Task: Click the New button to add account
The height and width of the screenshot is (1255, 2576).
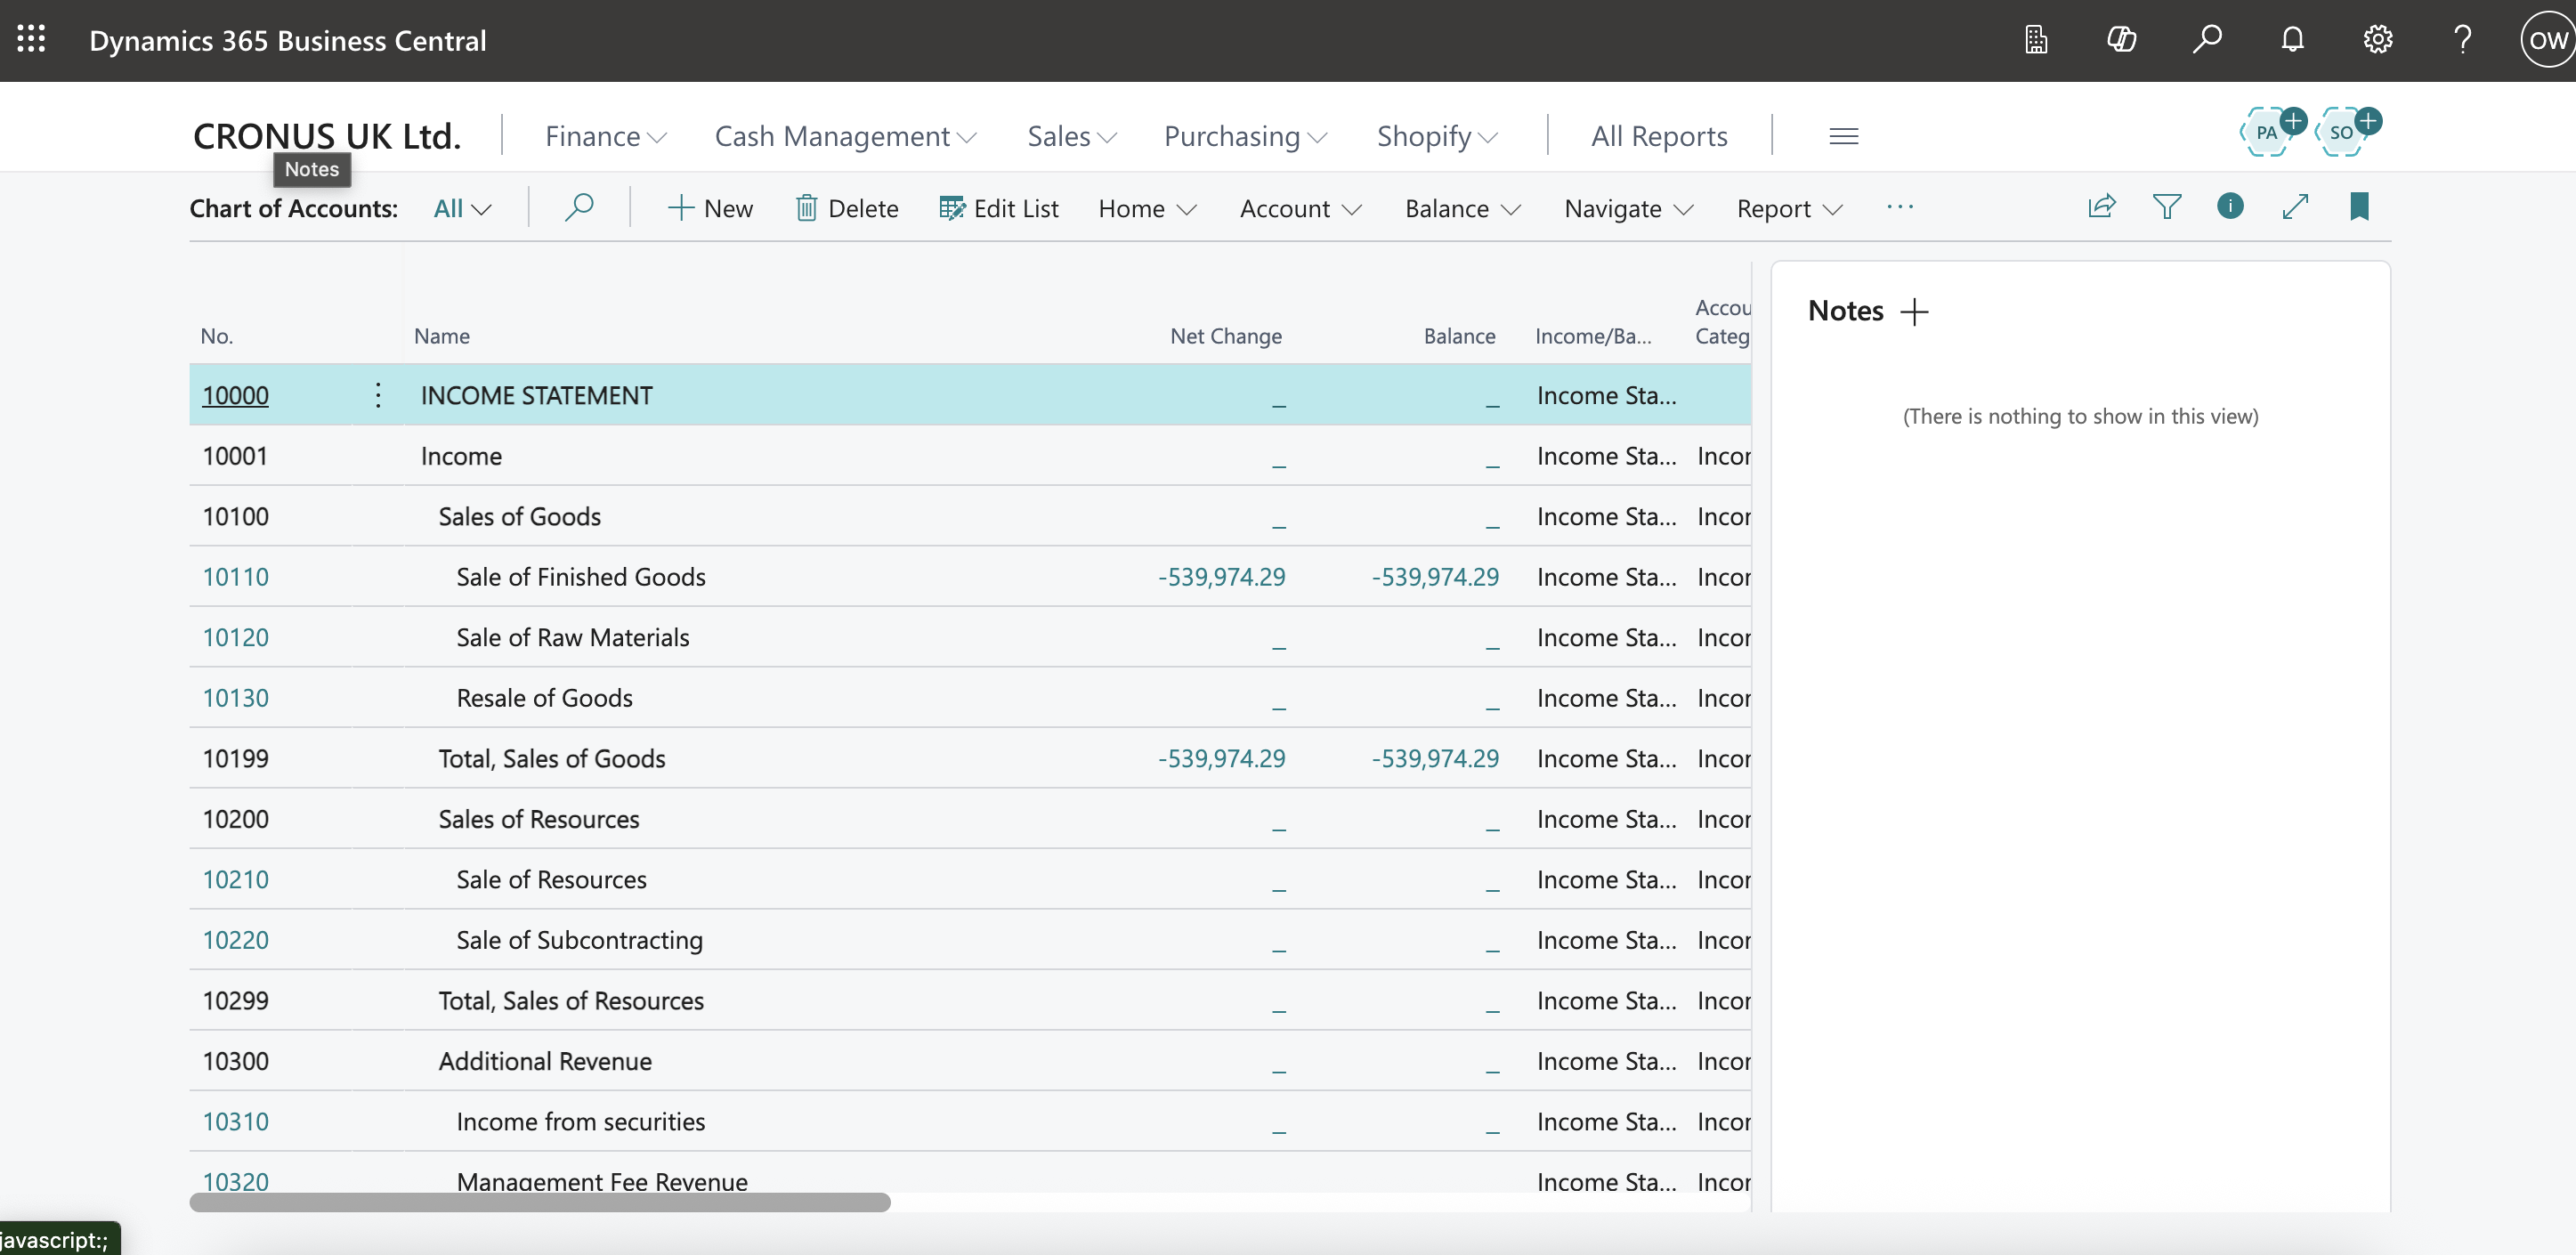Action: click(709, 208)
